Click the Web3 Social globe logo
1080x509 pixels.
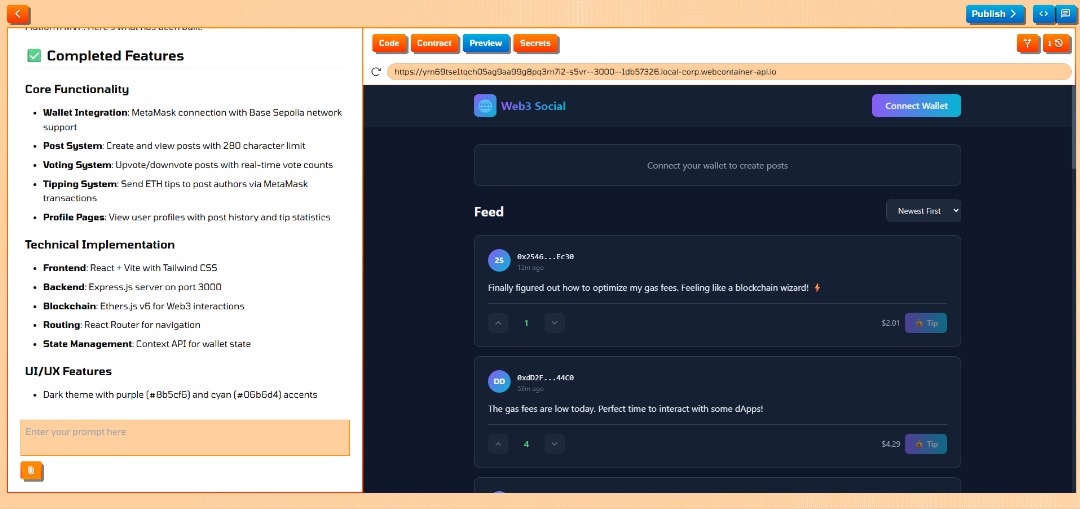point(485,105)
